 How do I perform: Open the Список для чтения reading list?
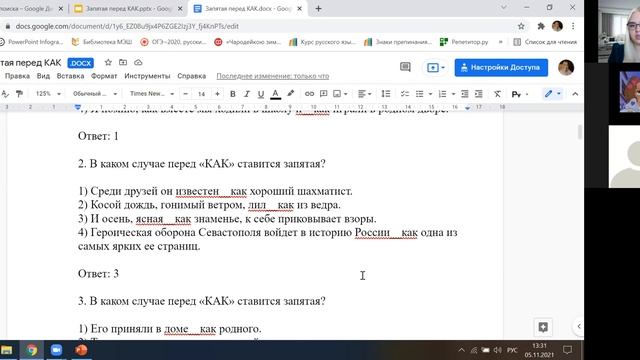coord(545,42)
